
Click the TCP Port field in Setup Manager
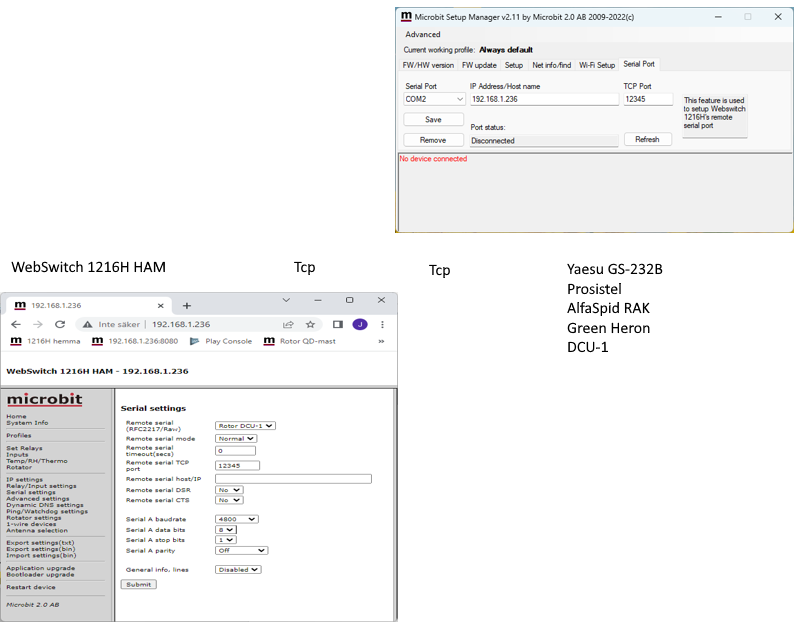pos(648,99)
